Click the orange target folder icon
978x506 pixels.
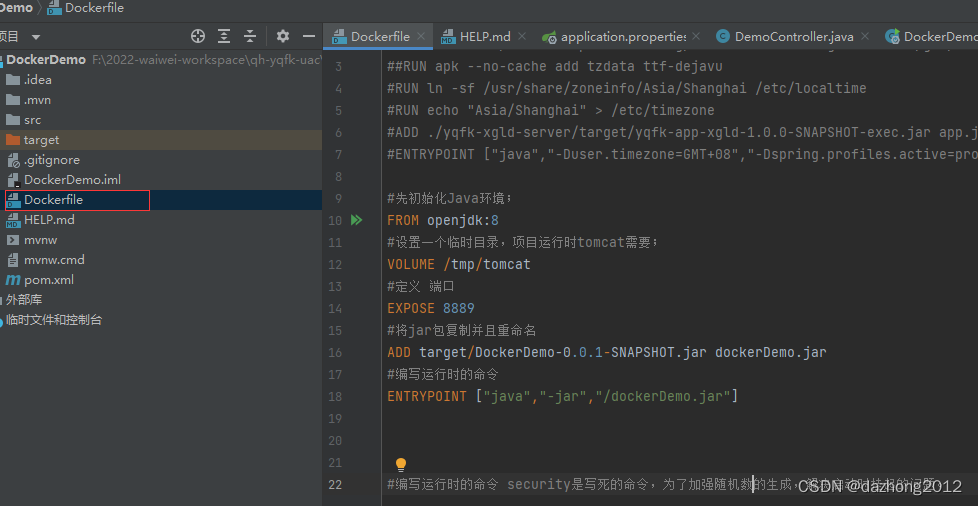(13, 140)
